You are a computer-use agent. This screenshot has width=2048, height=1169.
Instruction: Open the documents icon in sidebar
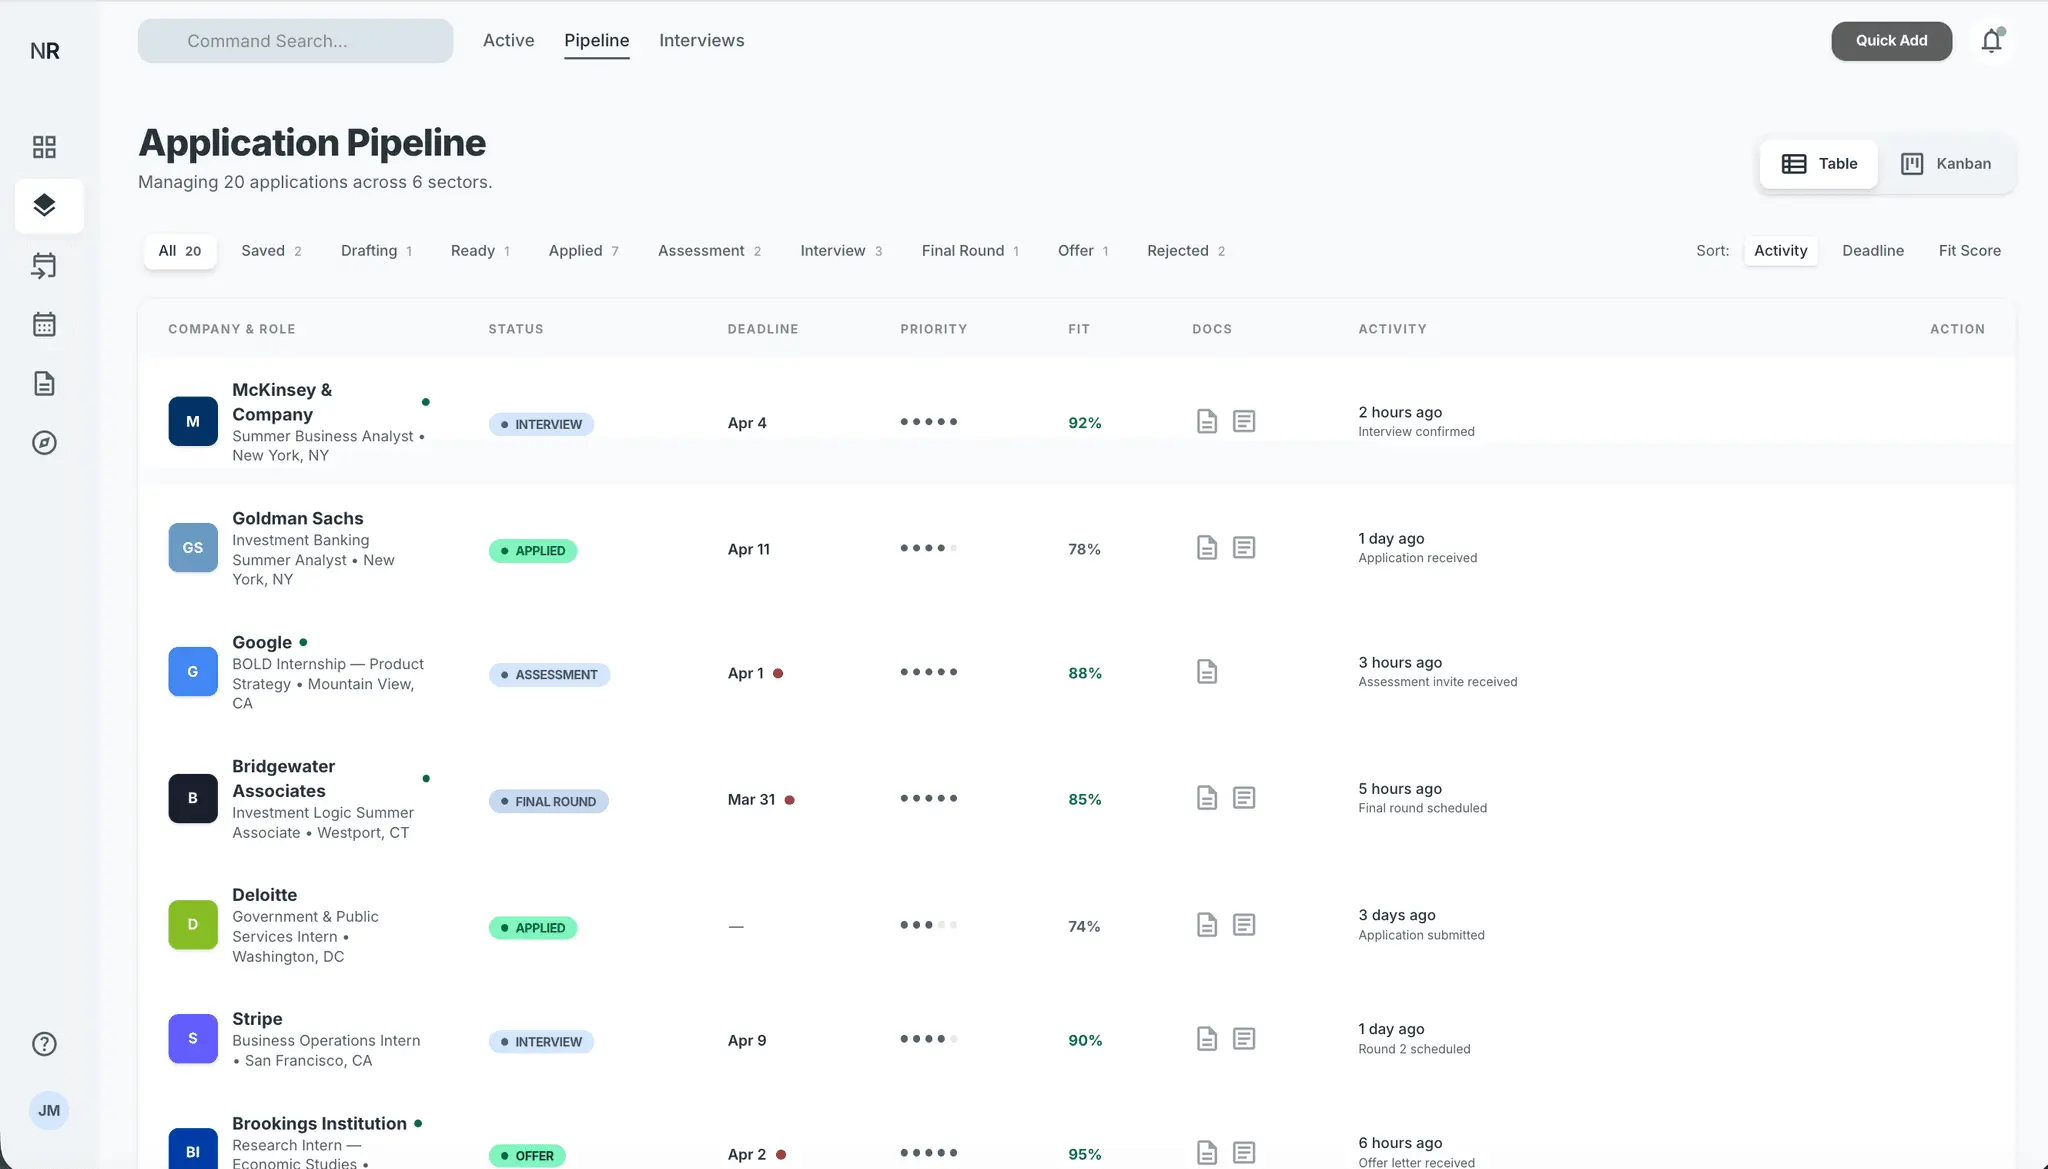[44, 384]
